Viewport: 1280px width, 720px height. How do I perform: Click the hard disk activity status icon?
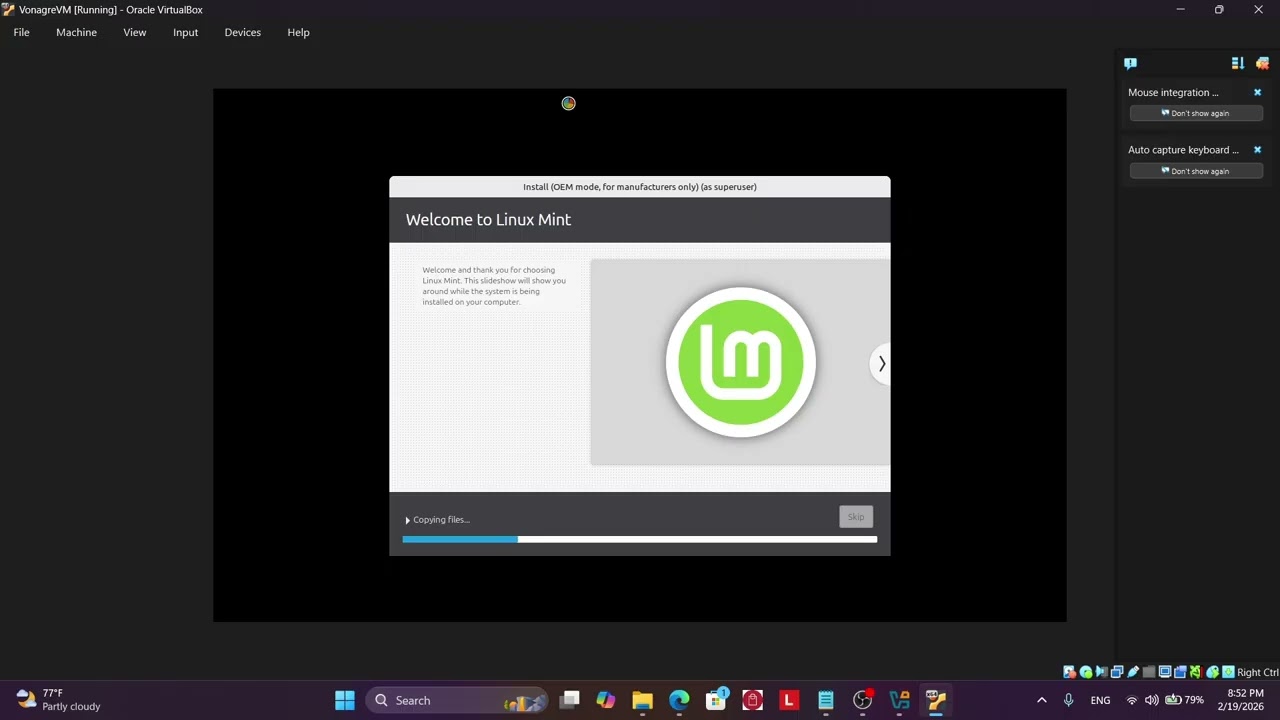point(1070,672)
